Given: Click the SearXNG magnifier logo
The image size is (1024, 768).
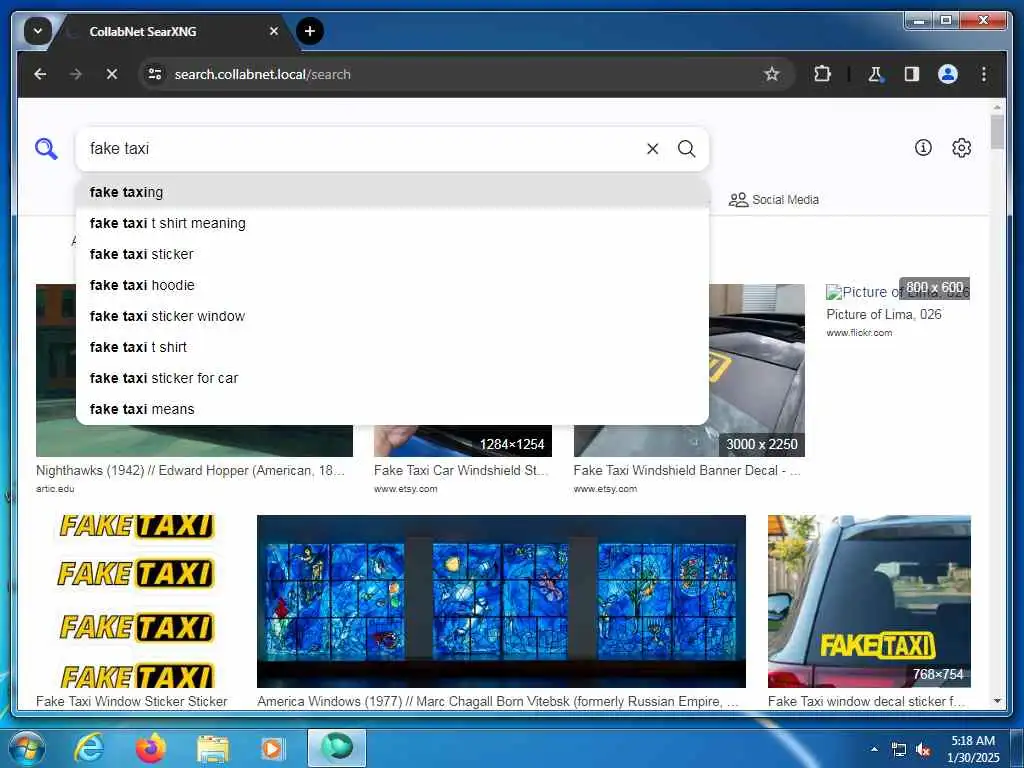Looking at the screenshot, I should coord(46,149).
